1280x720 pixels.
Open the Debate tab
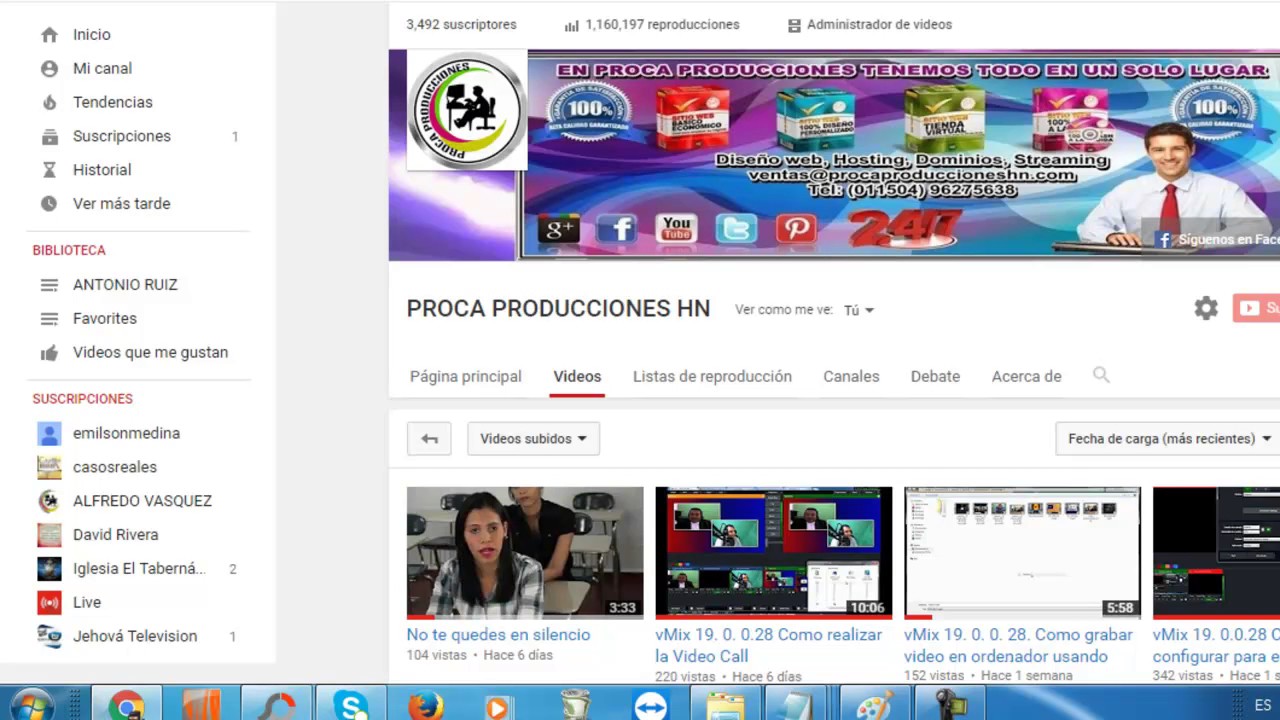[935, 376]
